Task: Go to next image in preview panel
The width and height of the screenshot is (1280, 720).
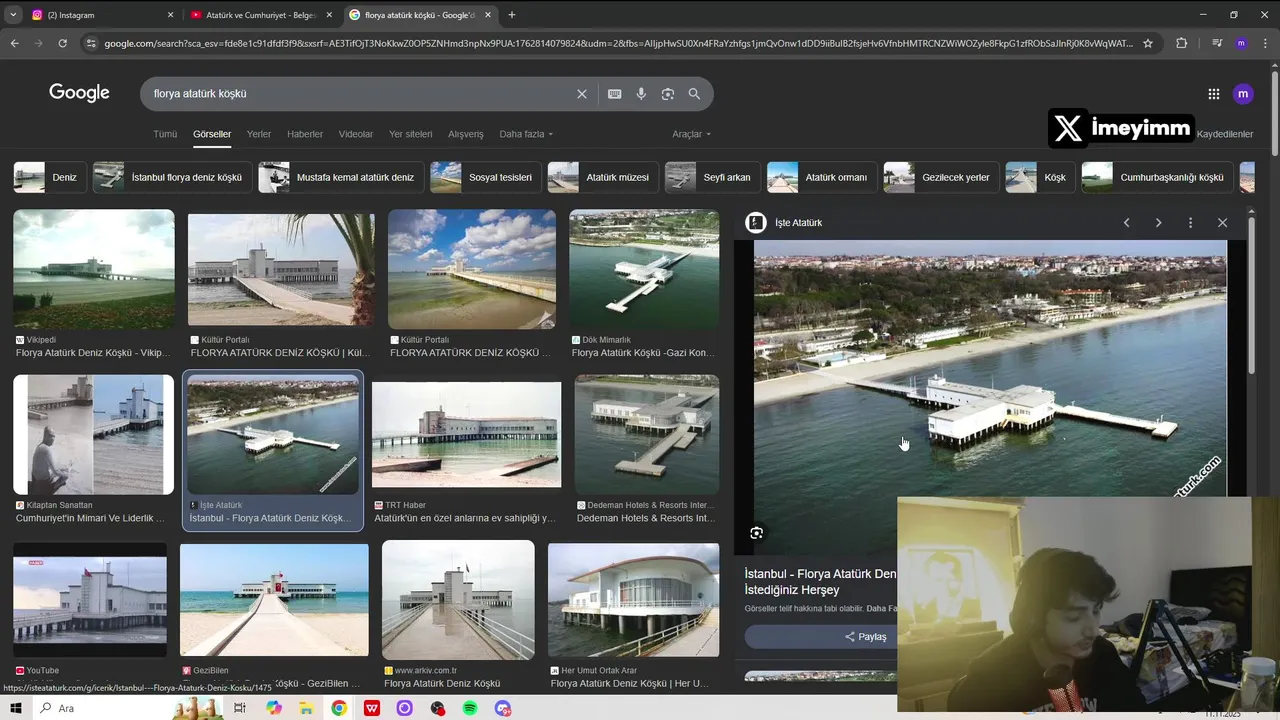Action: click(1158, 223)
